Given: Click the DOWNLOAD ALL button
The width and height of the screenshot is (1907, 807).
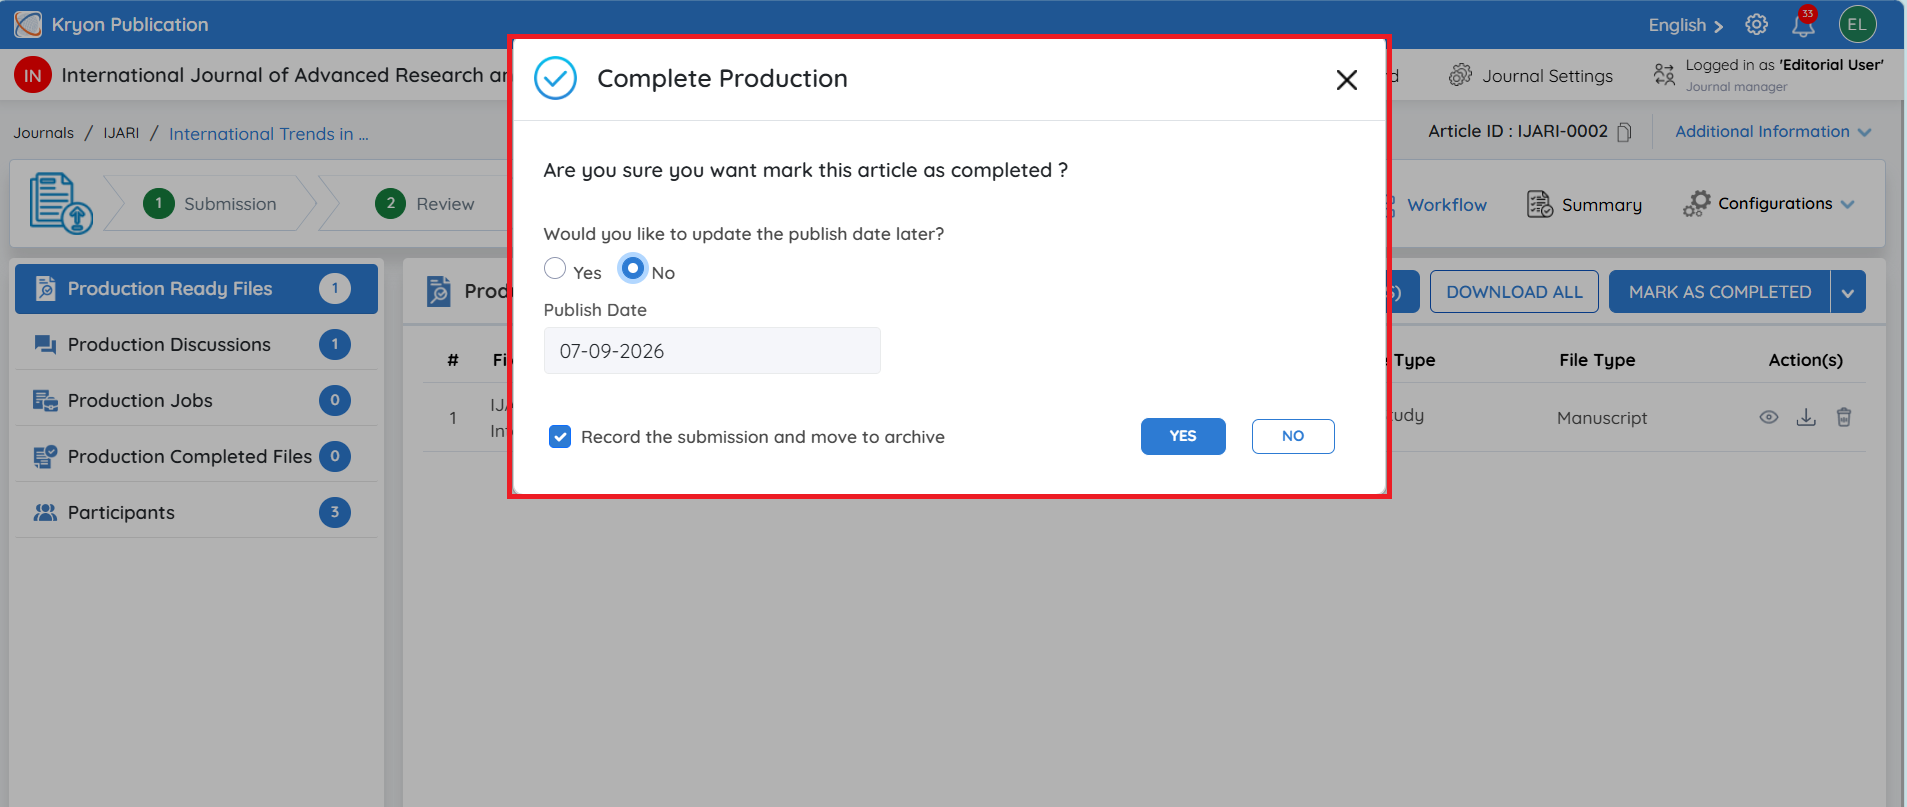Looking at the screenshot, I should click(1514, 292).
